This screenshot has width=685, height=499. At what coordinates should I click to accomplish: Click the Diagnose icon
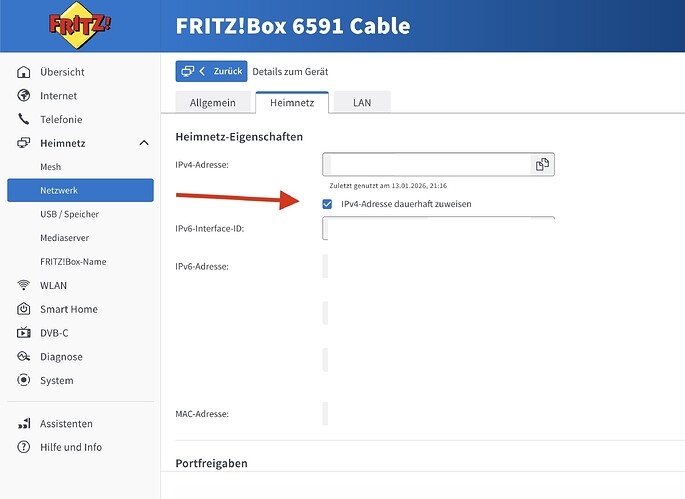(24, 357)
